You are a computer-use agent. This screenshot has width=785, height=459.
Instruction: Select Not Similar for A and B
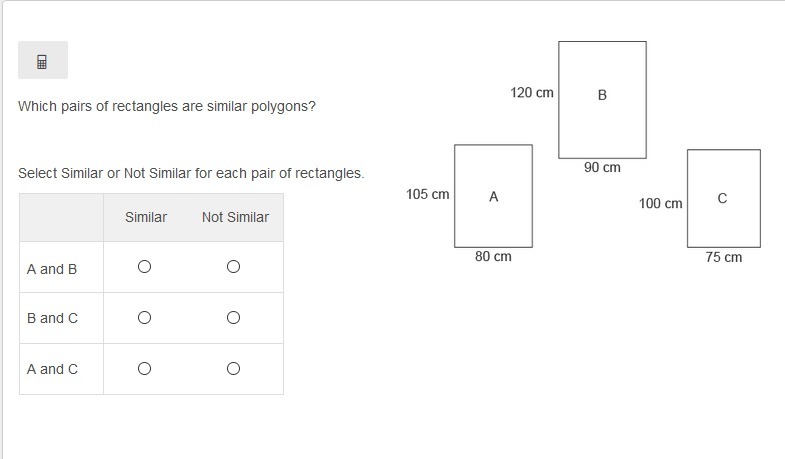point(233,267)
